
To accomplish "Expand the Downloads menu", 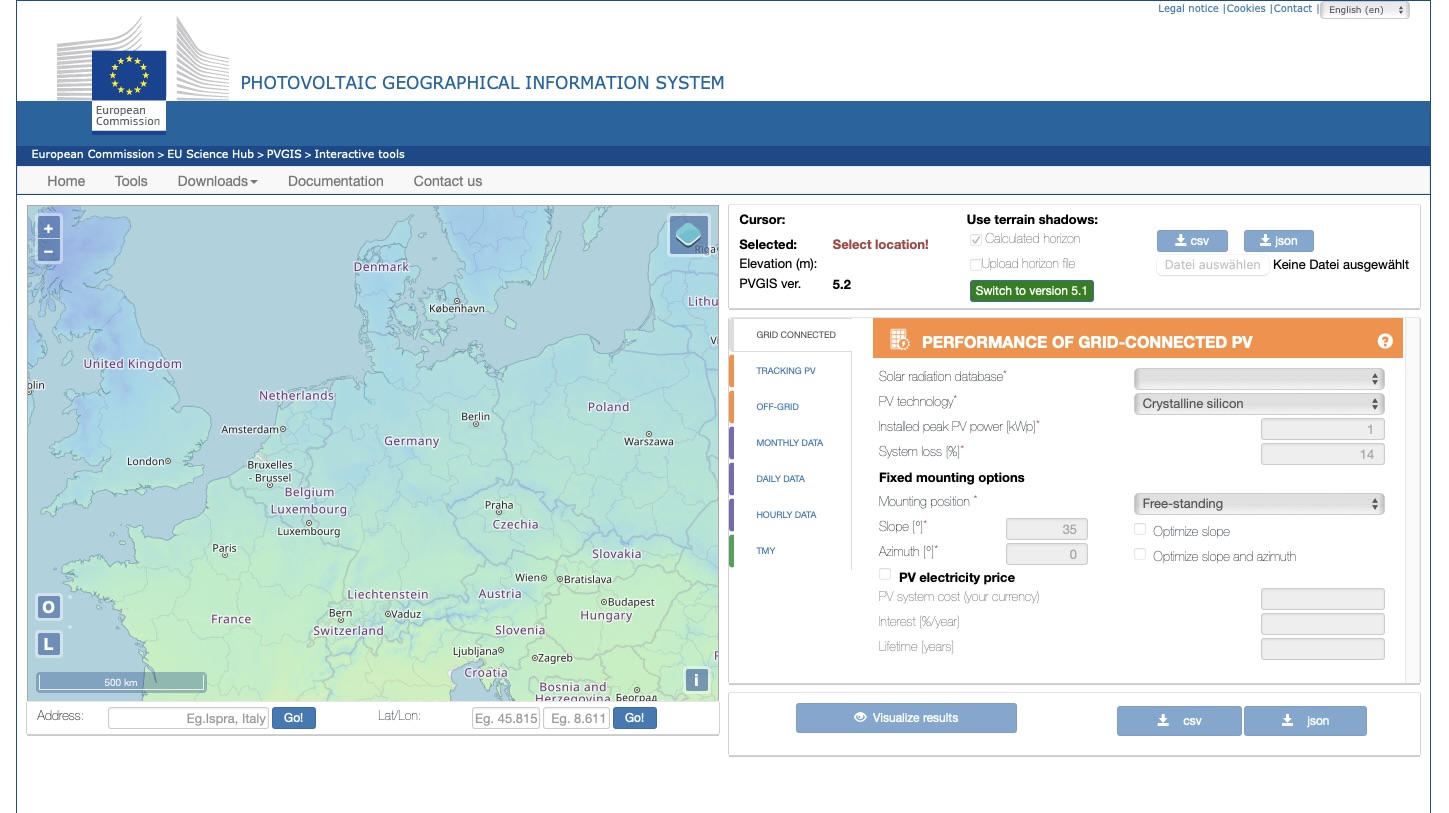I will click(x=217, y=181).
